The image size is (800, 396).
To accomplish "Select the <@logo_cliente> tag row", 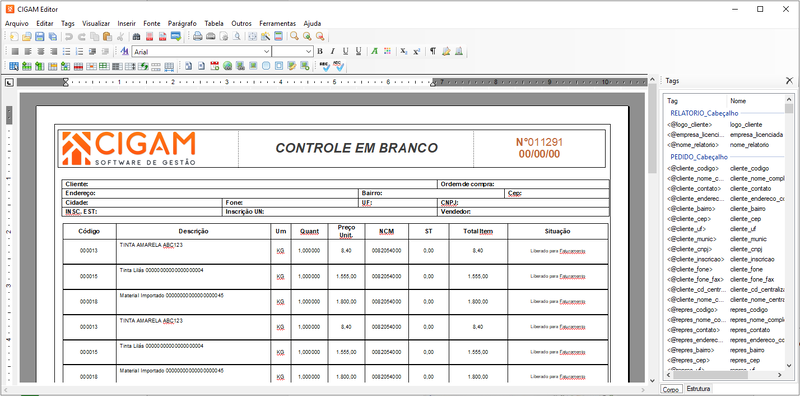I will 724,125.
